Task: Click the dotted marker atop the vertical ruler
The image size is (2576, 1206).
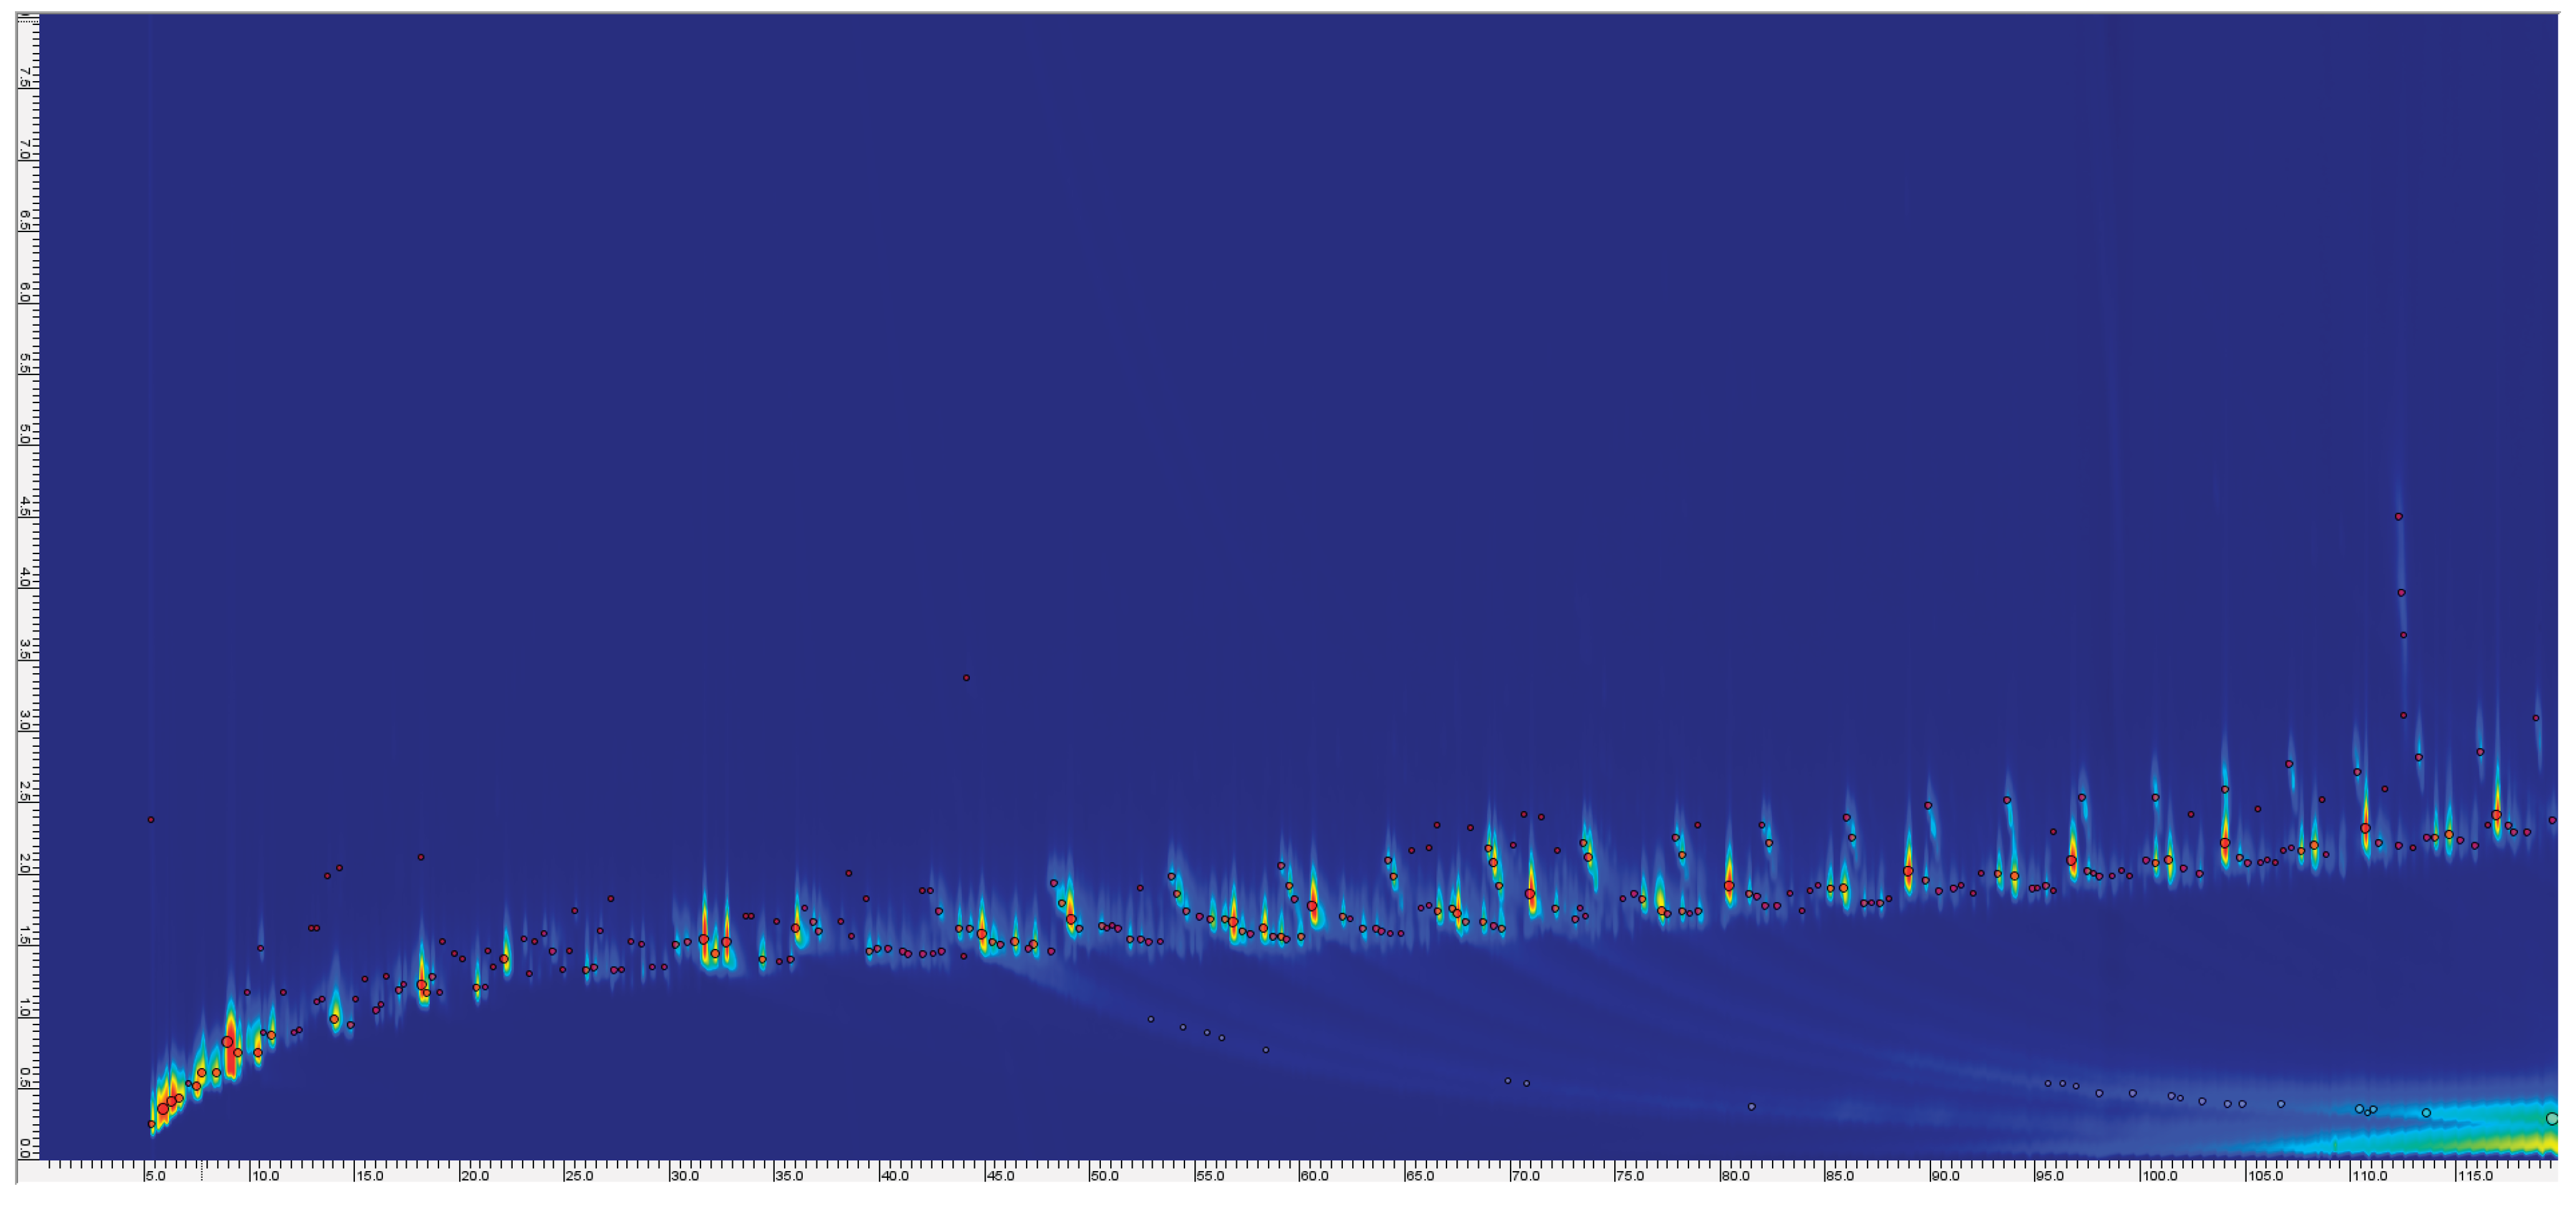Action: [x=28, y=21]
